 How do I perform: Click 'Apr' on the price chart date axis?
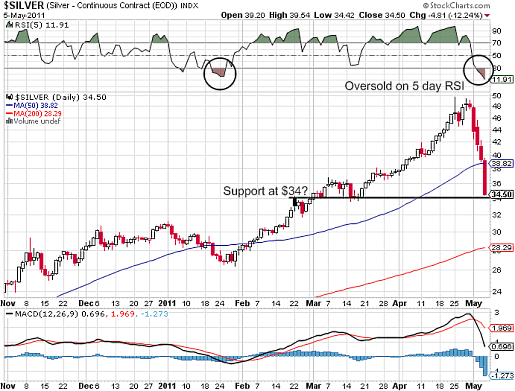[399, 303]
